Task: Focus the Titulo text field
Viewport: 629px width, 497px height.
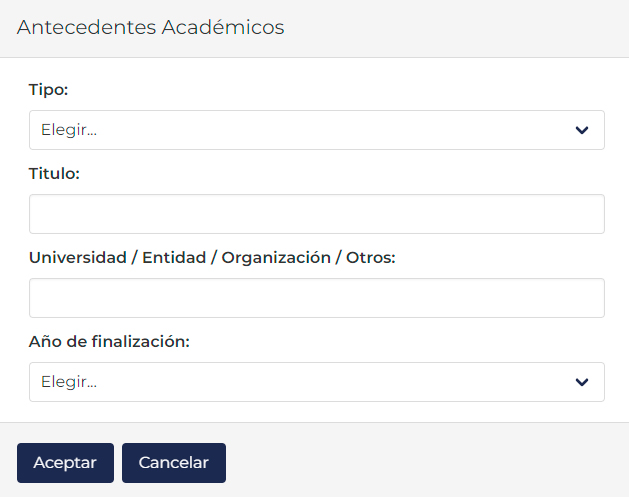Action: 316,214
